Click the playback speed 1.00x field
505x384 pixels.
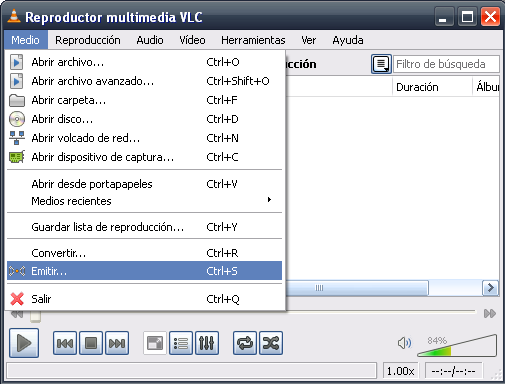click(x=400, y=371)
